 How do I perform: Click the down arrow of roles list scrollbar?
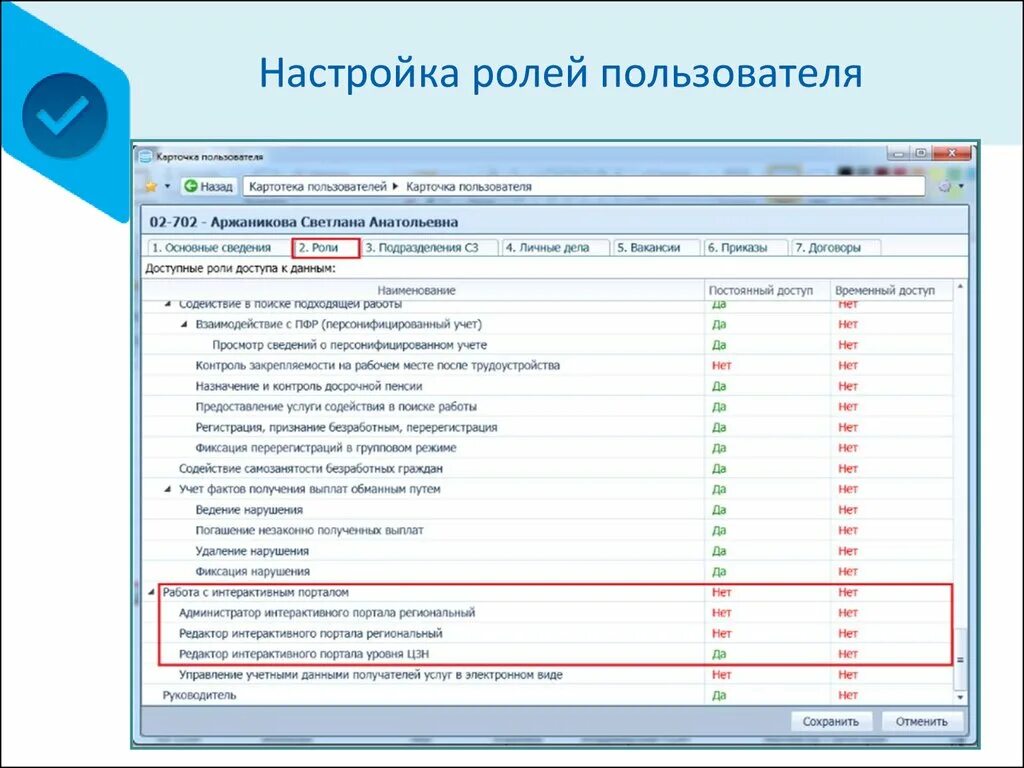[x=960, y=697]
